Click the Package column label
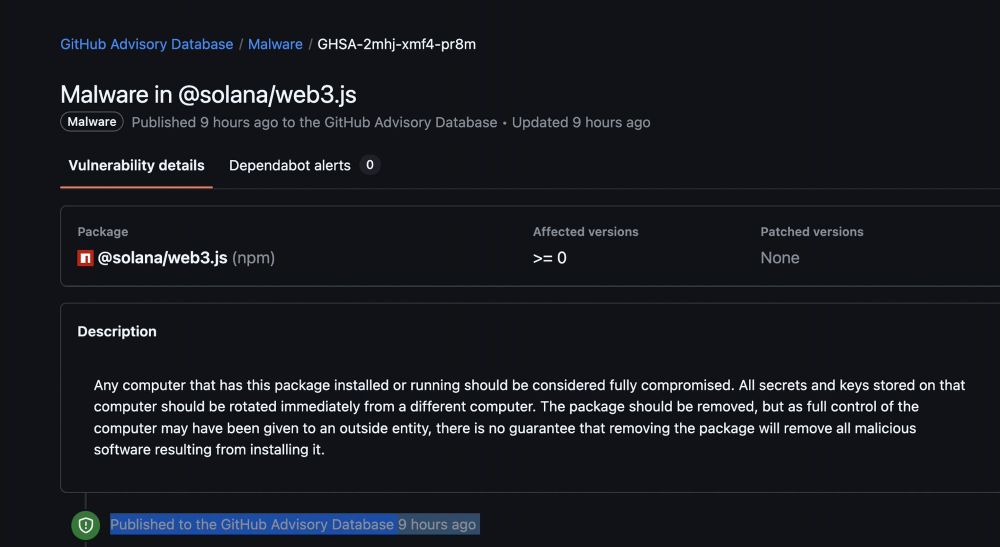1000x547 pixels. pyautogui.click(x=103, y=231)
